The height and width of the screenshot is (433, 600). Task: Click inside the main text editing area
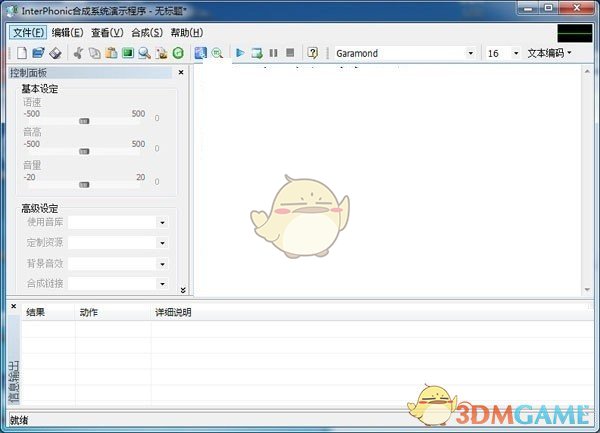click(x=388, y=180)
